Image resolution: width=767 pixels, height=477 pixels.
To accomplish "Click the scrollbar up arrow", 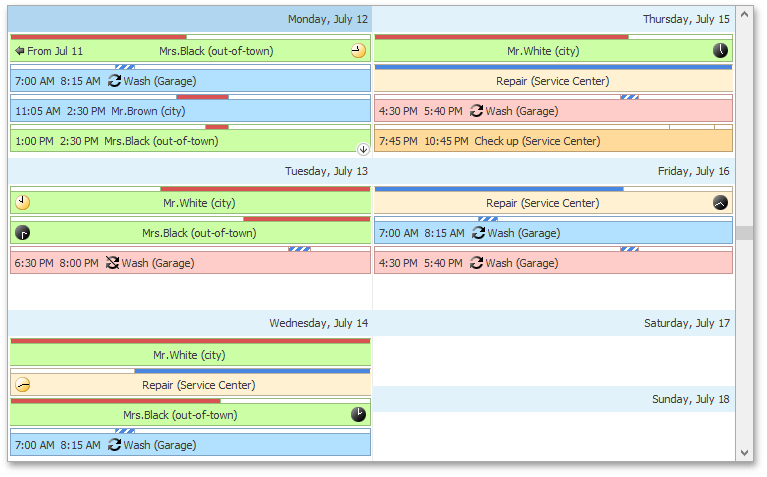I will (x=744, y=15).
